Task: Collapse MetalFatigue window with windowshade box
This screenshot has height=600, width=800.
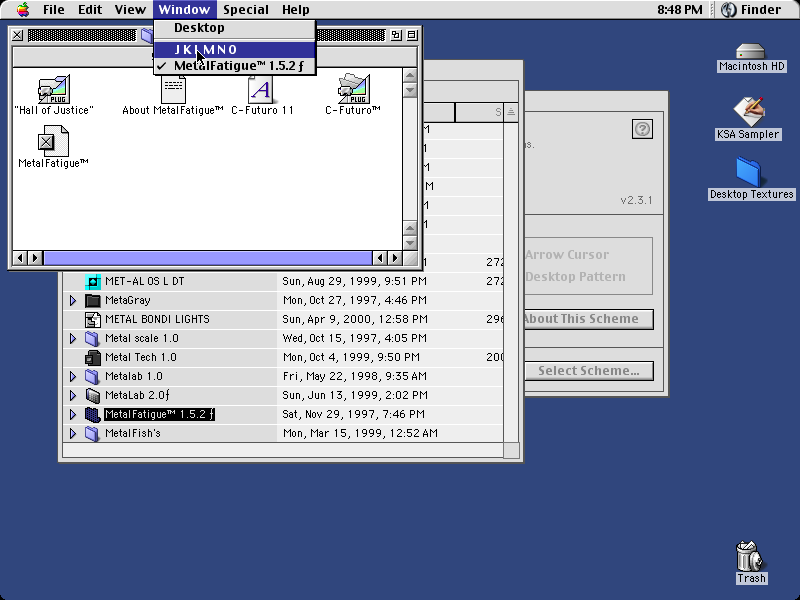Action: [412, 35]
